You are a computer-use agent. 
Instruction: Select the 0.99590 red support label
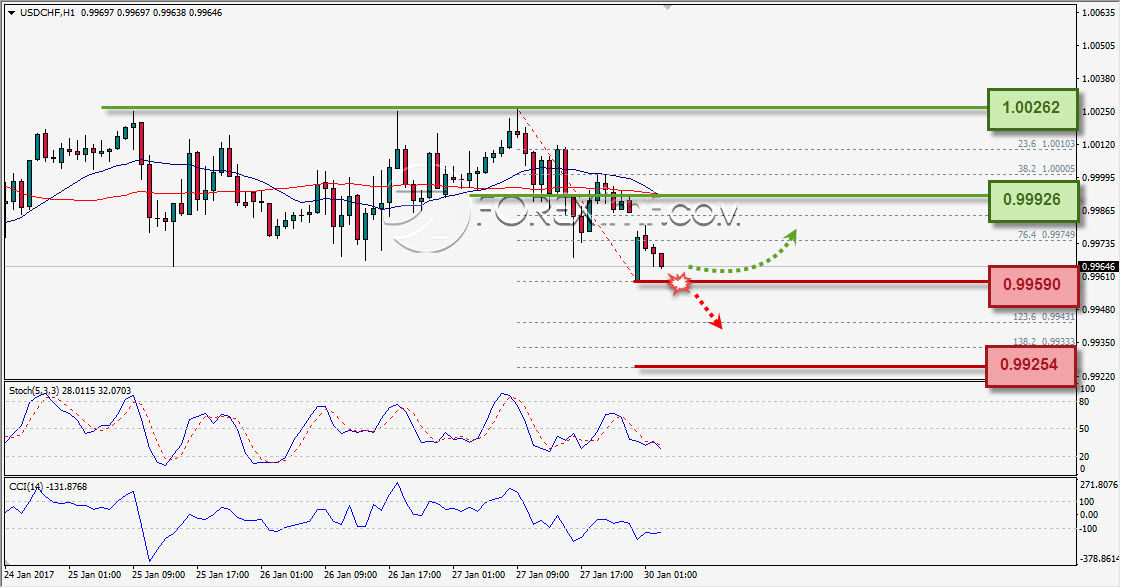(1032, 285)
